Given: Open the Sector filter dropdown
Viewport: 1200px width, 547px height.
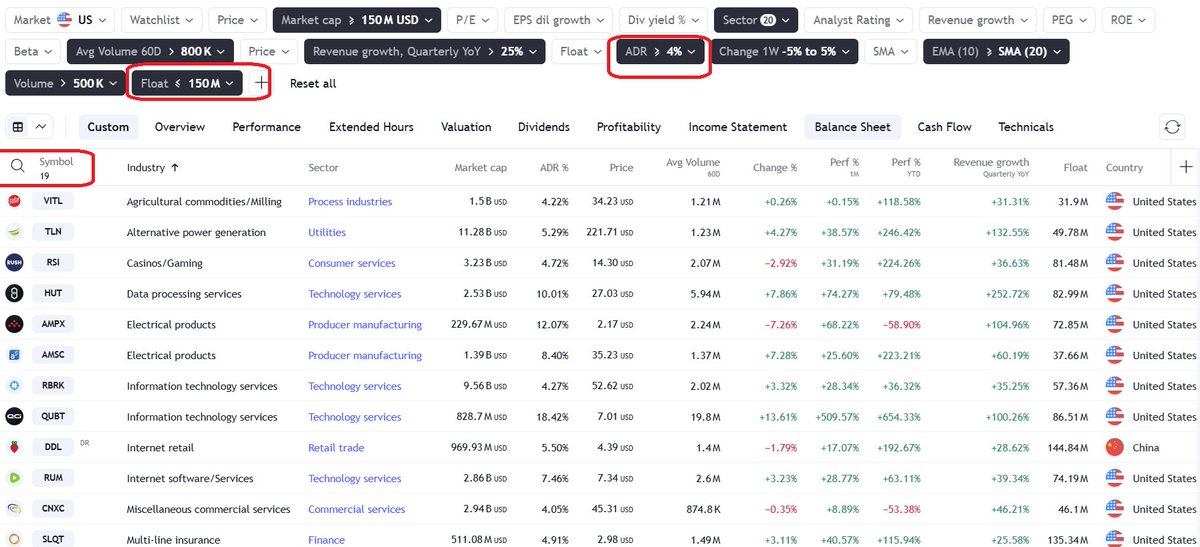Looking at the screenshot, I should tap(756, 19).
